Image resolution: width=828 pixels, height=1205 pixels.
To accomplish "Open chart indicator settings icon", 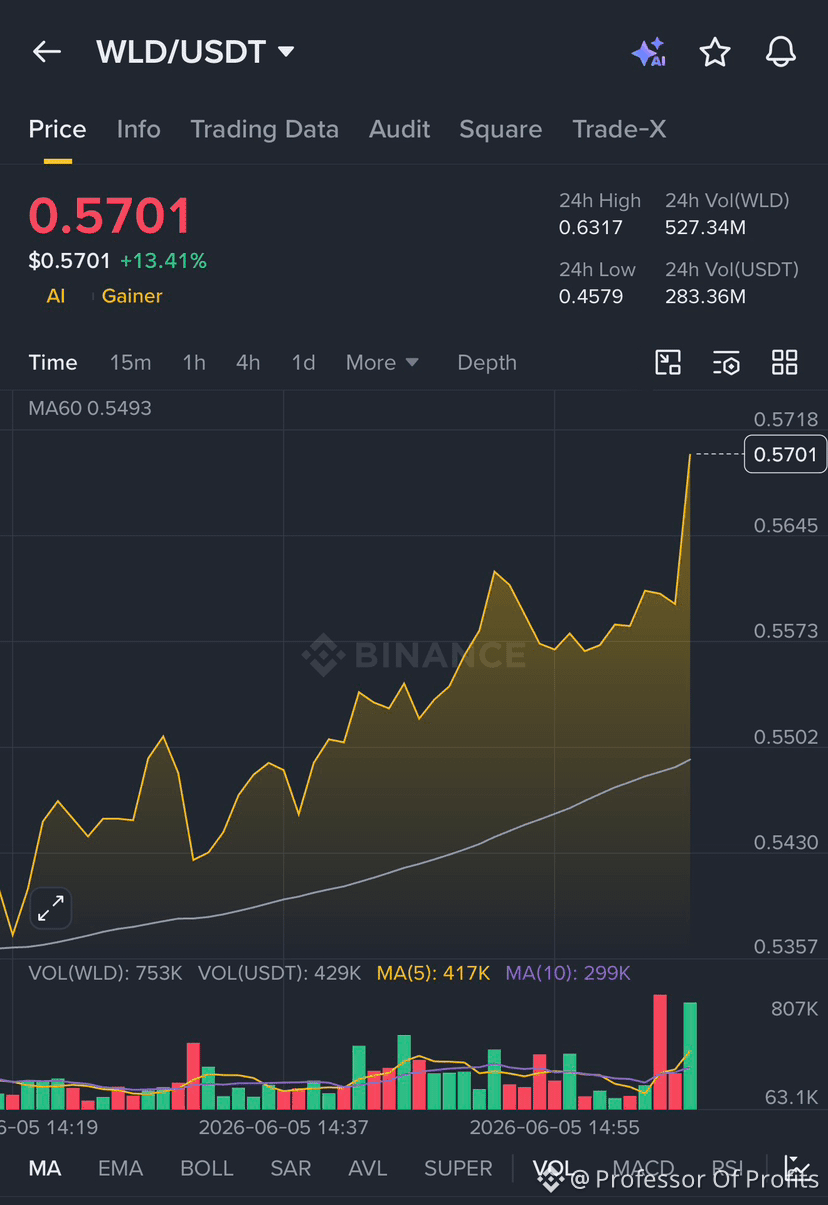I will coord(726,362).
